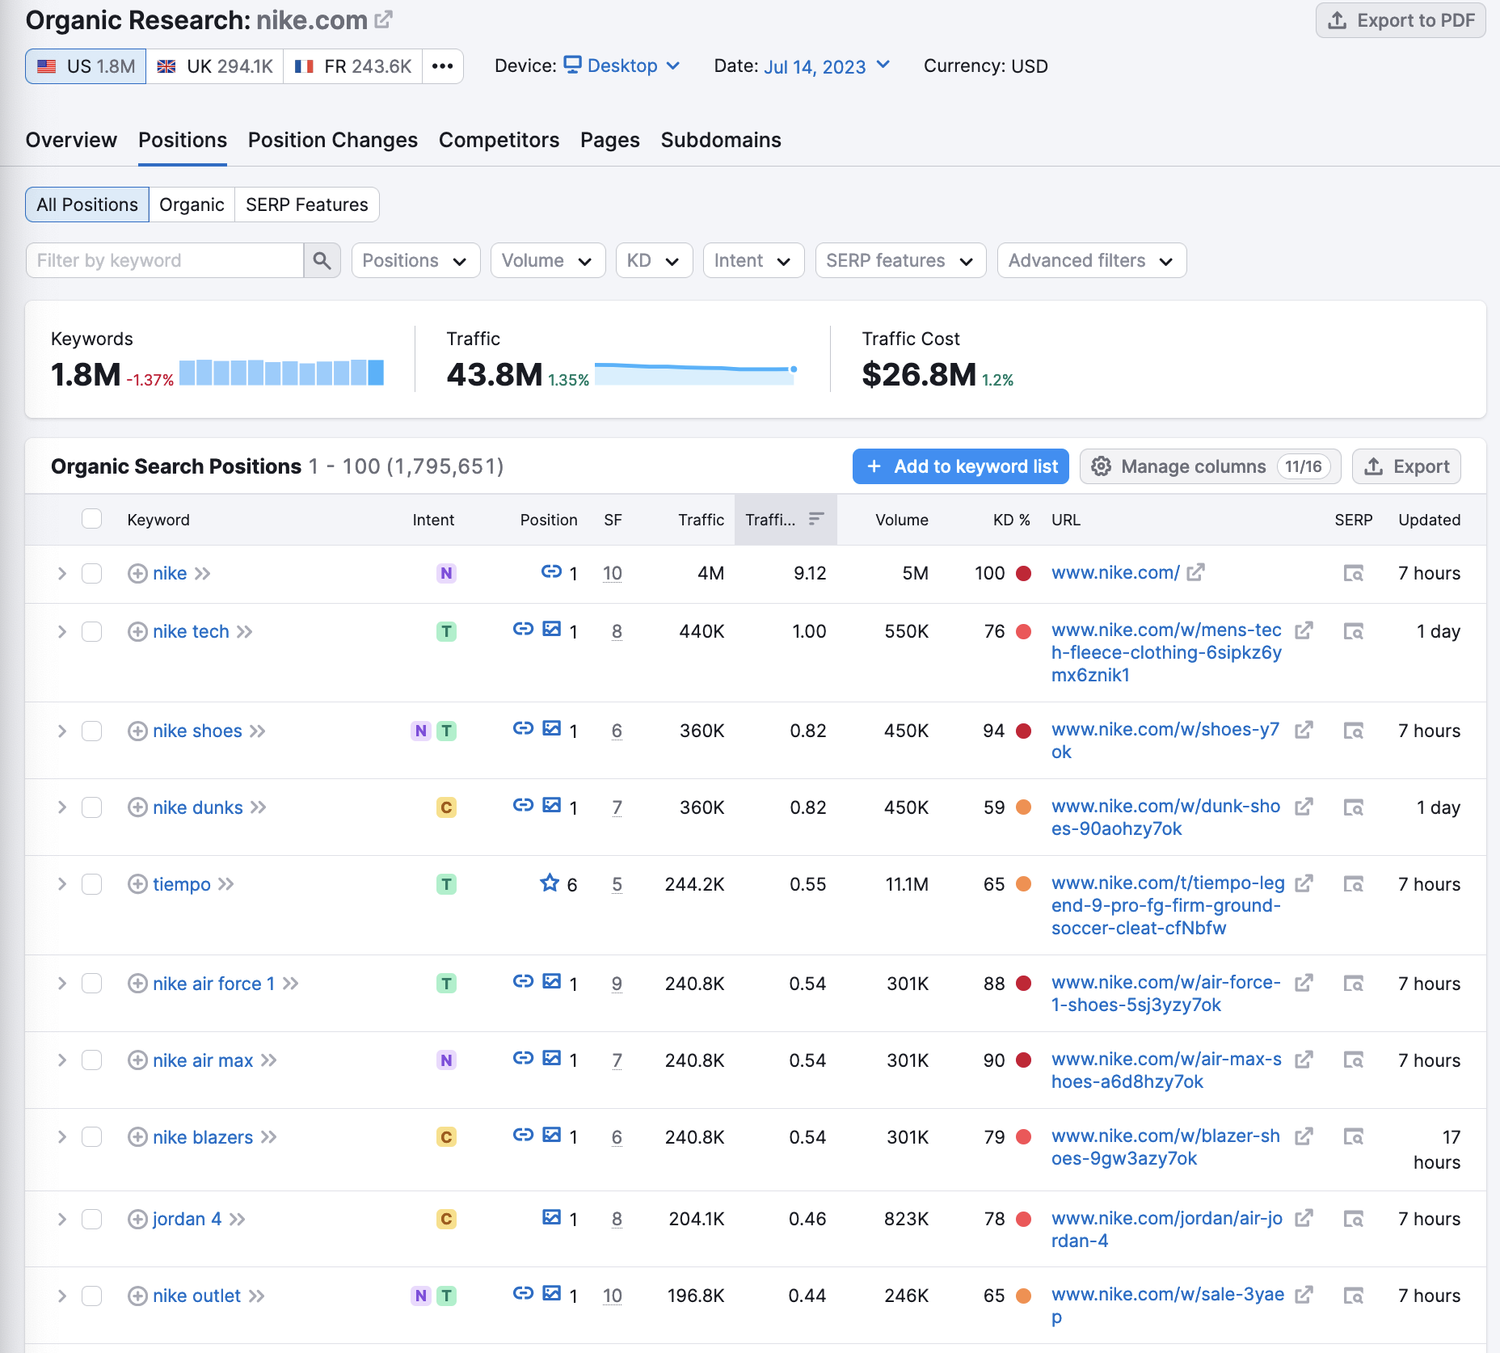The width and height of the screenshot is (1500, 1353).
Task: Check the box for keyword nike outlet
Action: tap(92, 1296)
